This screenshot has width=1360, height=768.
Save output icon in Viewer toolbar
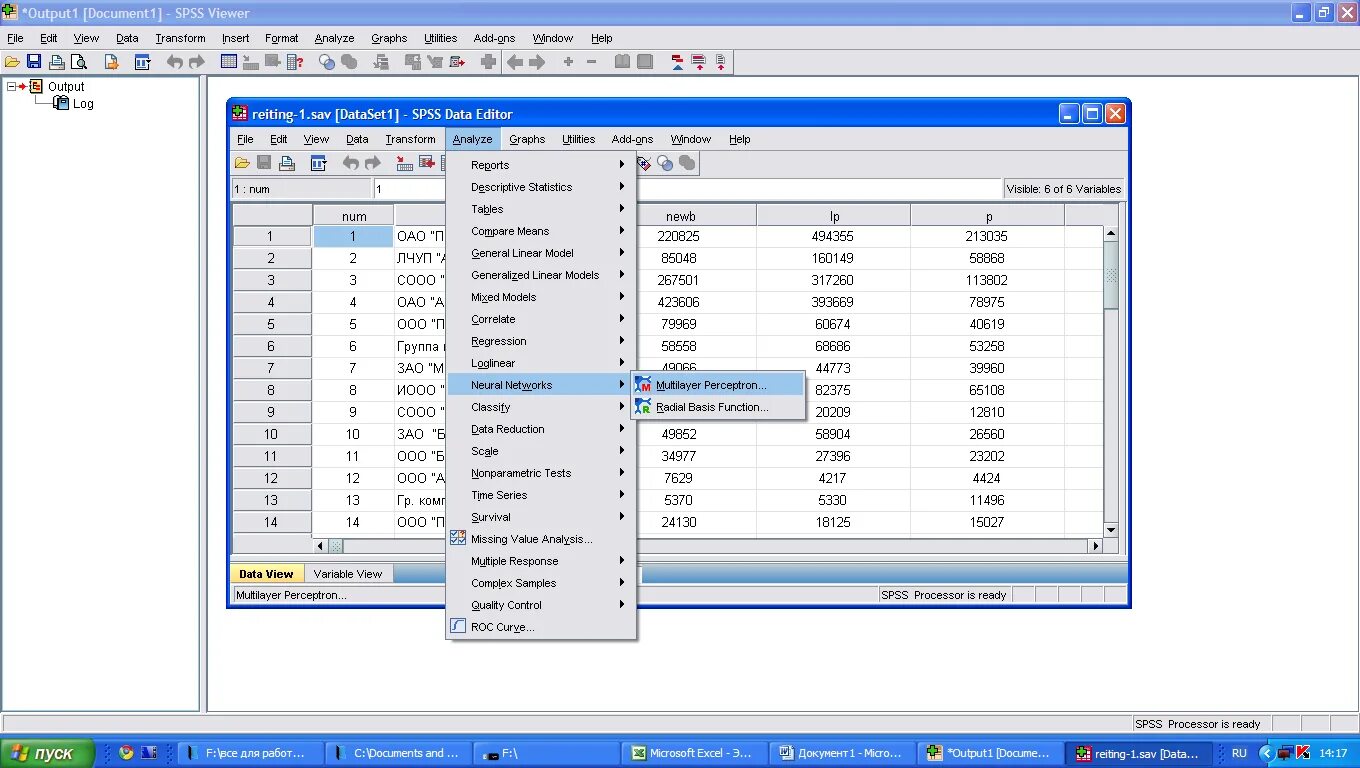[34, 62]
